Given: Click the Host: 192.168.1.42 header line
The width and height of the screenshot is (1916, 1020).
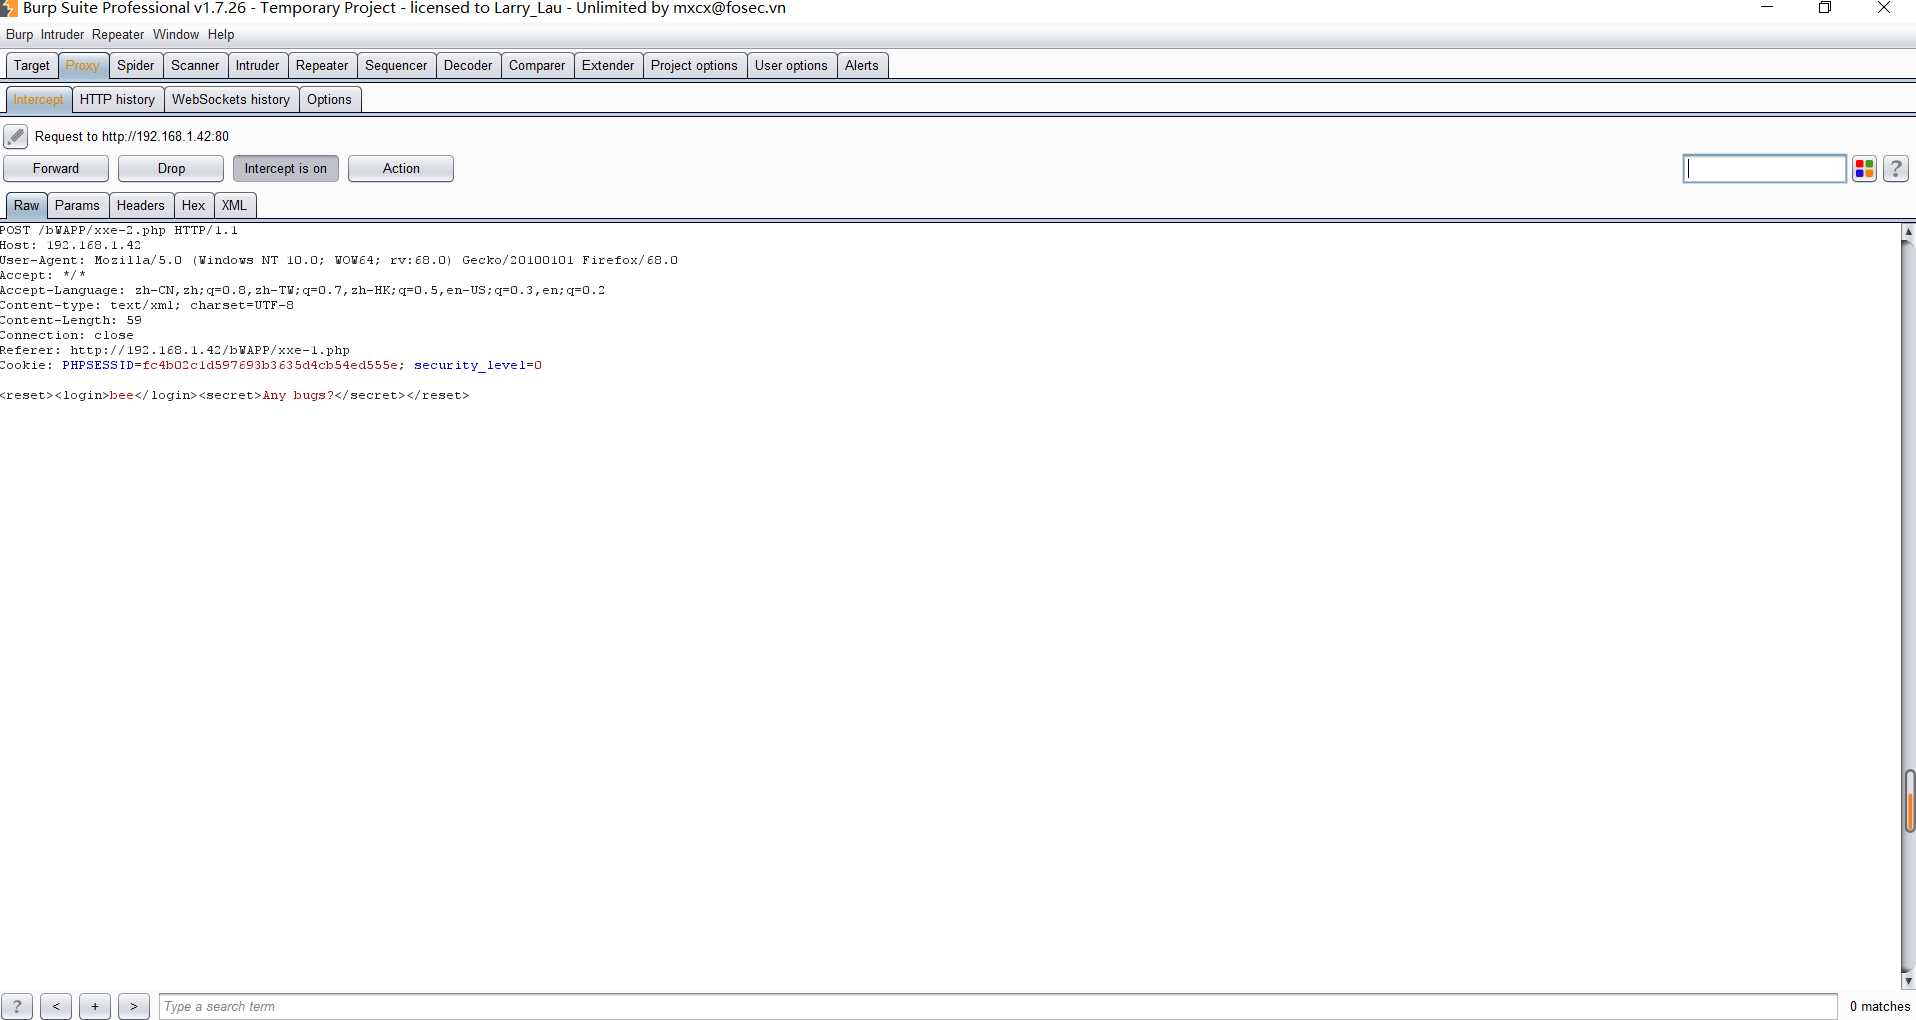Looking at the screenshot, I should click(x=70, y=246).
